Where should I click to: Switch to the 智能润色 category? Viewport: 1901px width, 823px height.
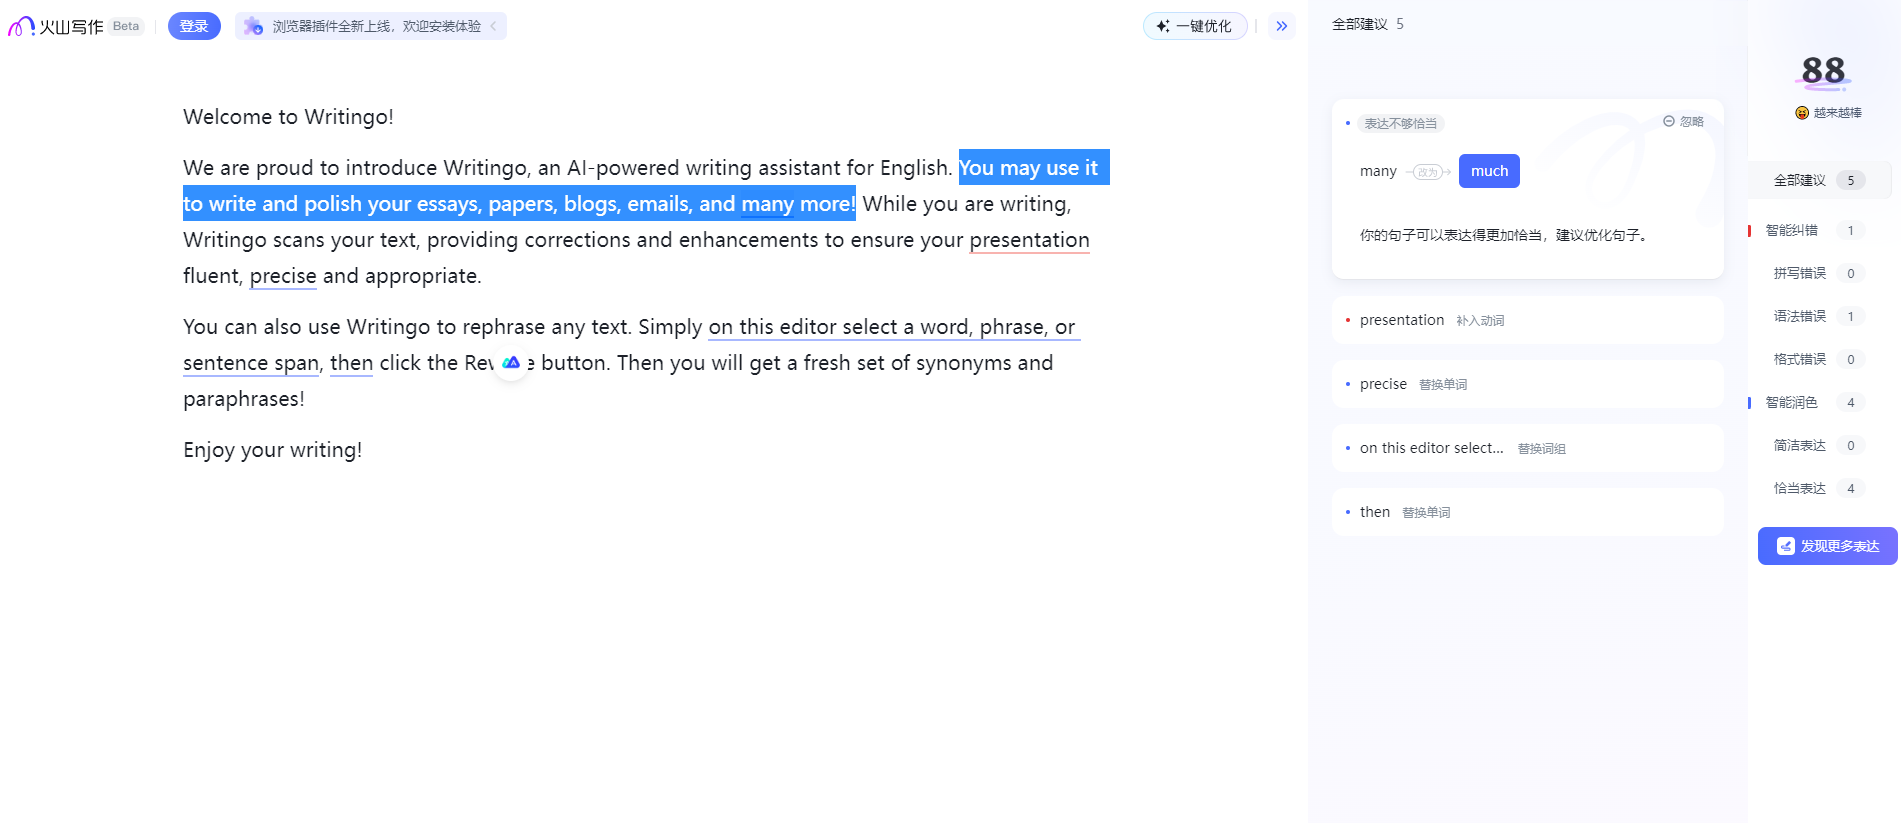click(1792, 402)
